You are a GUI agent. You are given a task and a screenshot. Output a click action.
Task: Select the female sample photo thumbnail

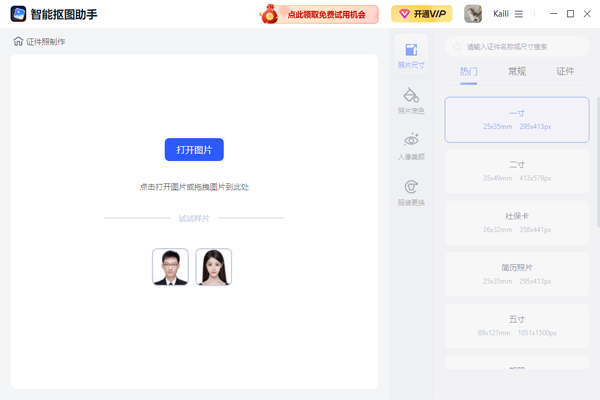pyautogui.click(x=213, y=266)
